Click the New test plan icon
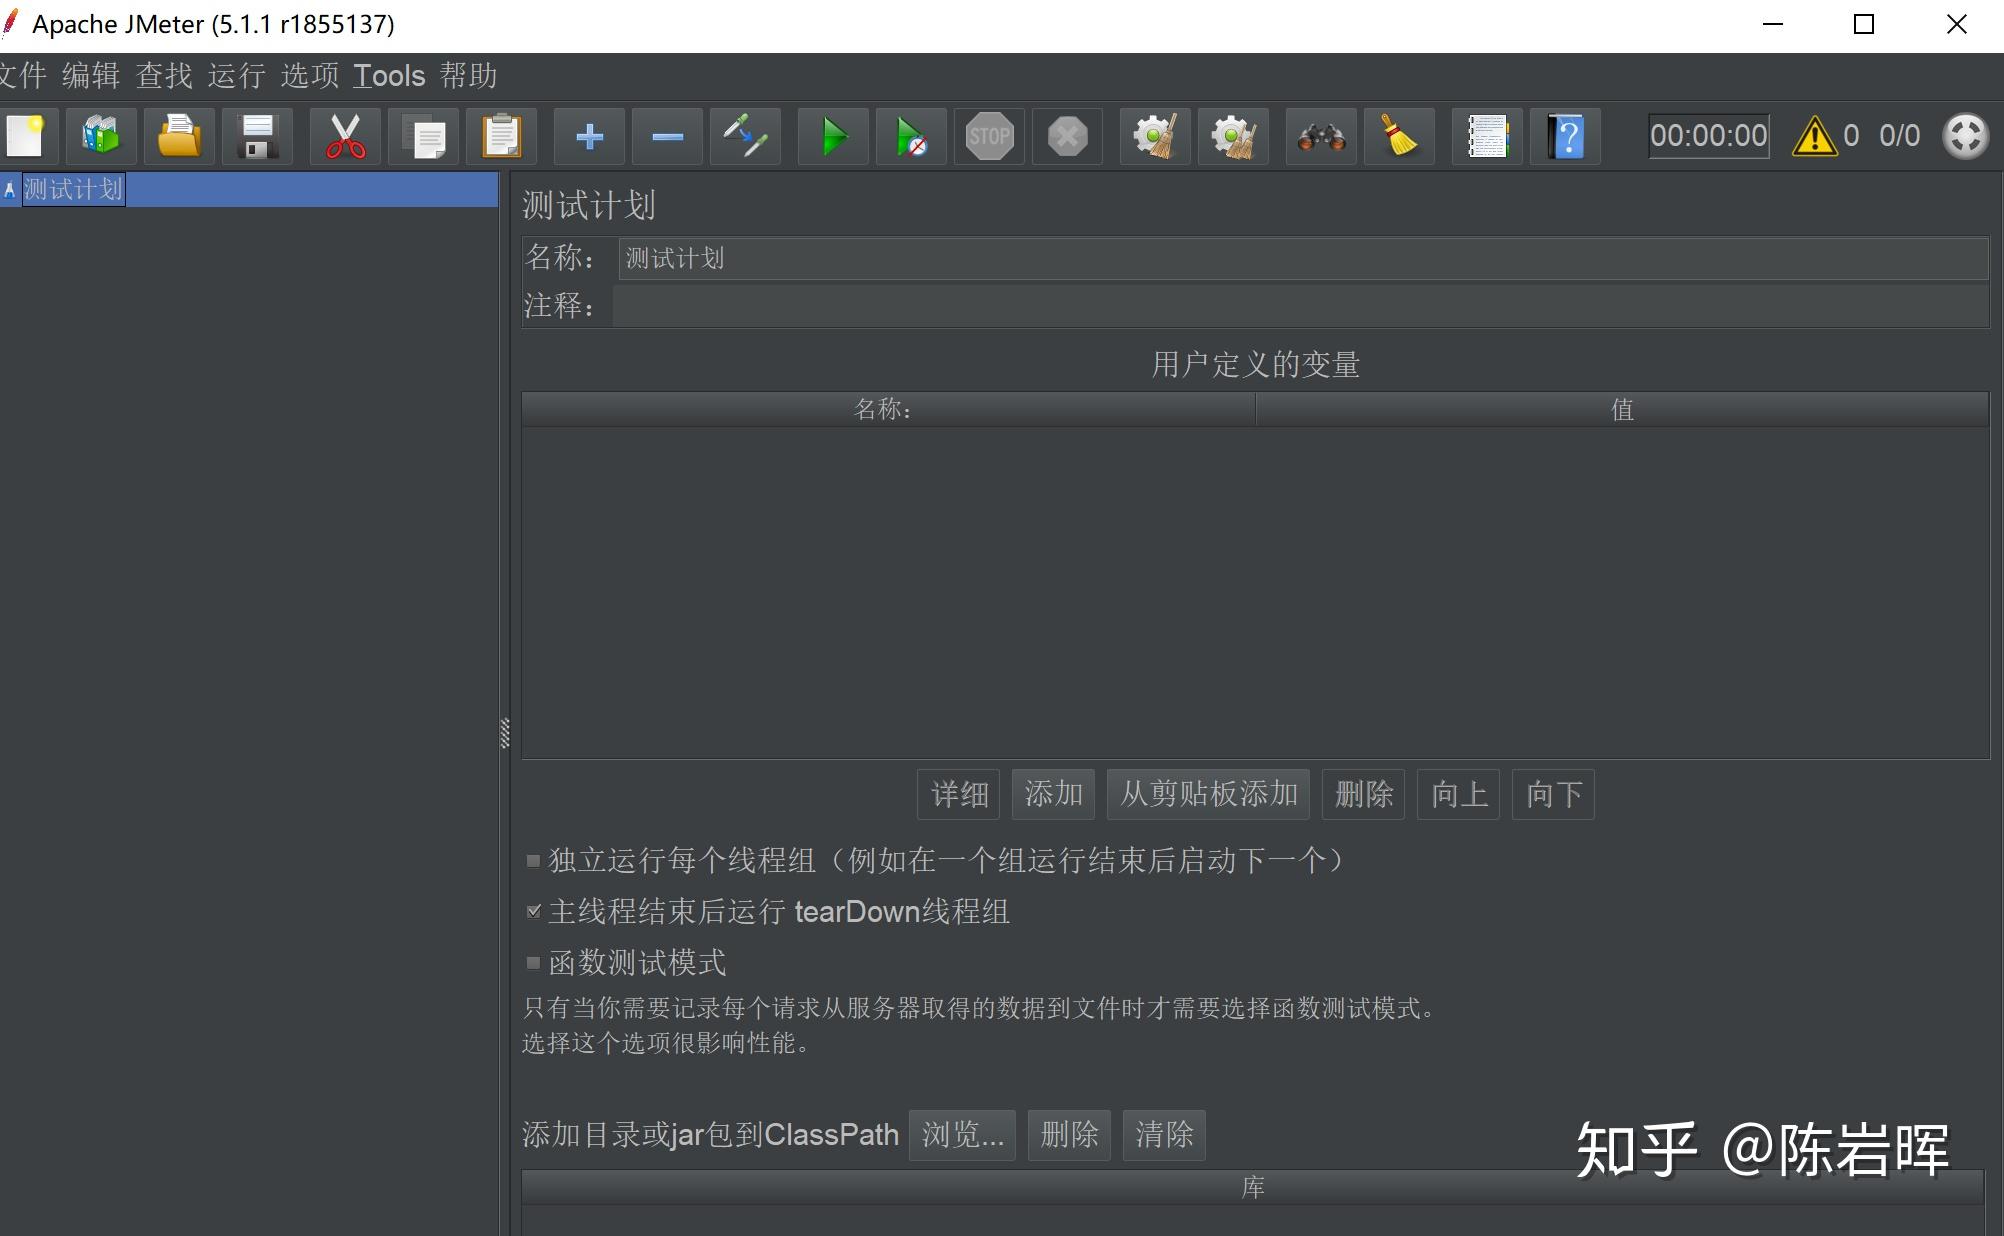 [24, 136]
